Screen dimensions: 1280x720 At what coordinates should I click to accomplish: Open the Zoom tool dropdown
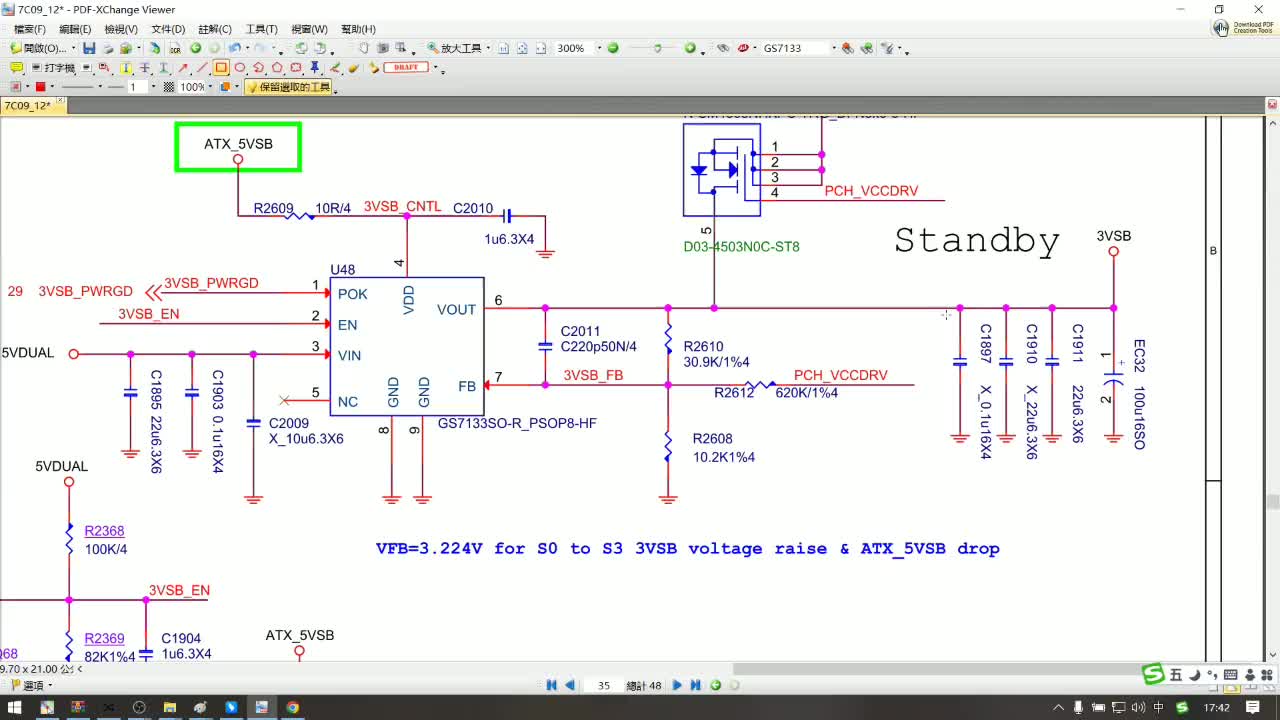point(488,48)
